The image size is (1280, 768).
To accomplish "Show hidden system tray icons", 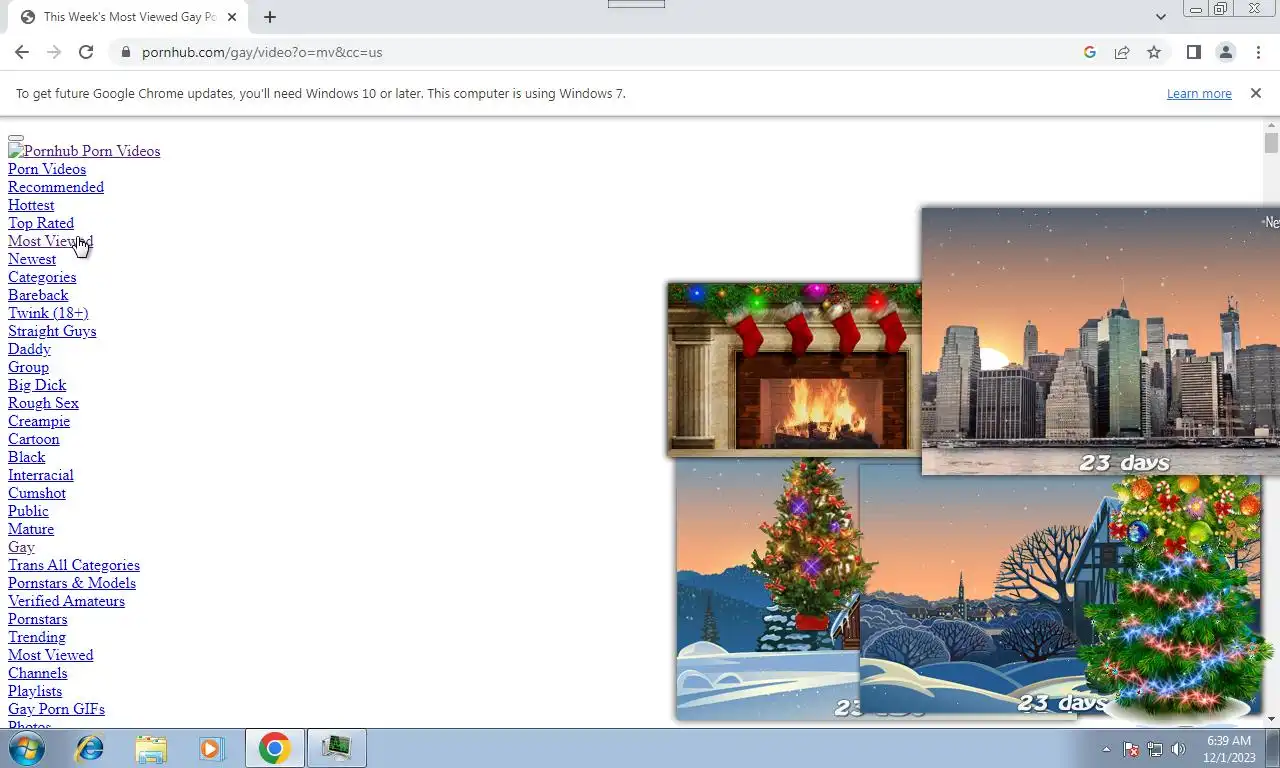I will 1106,749.
